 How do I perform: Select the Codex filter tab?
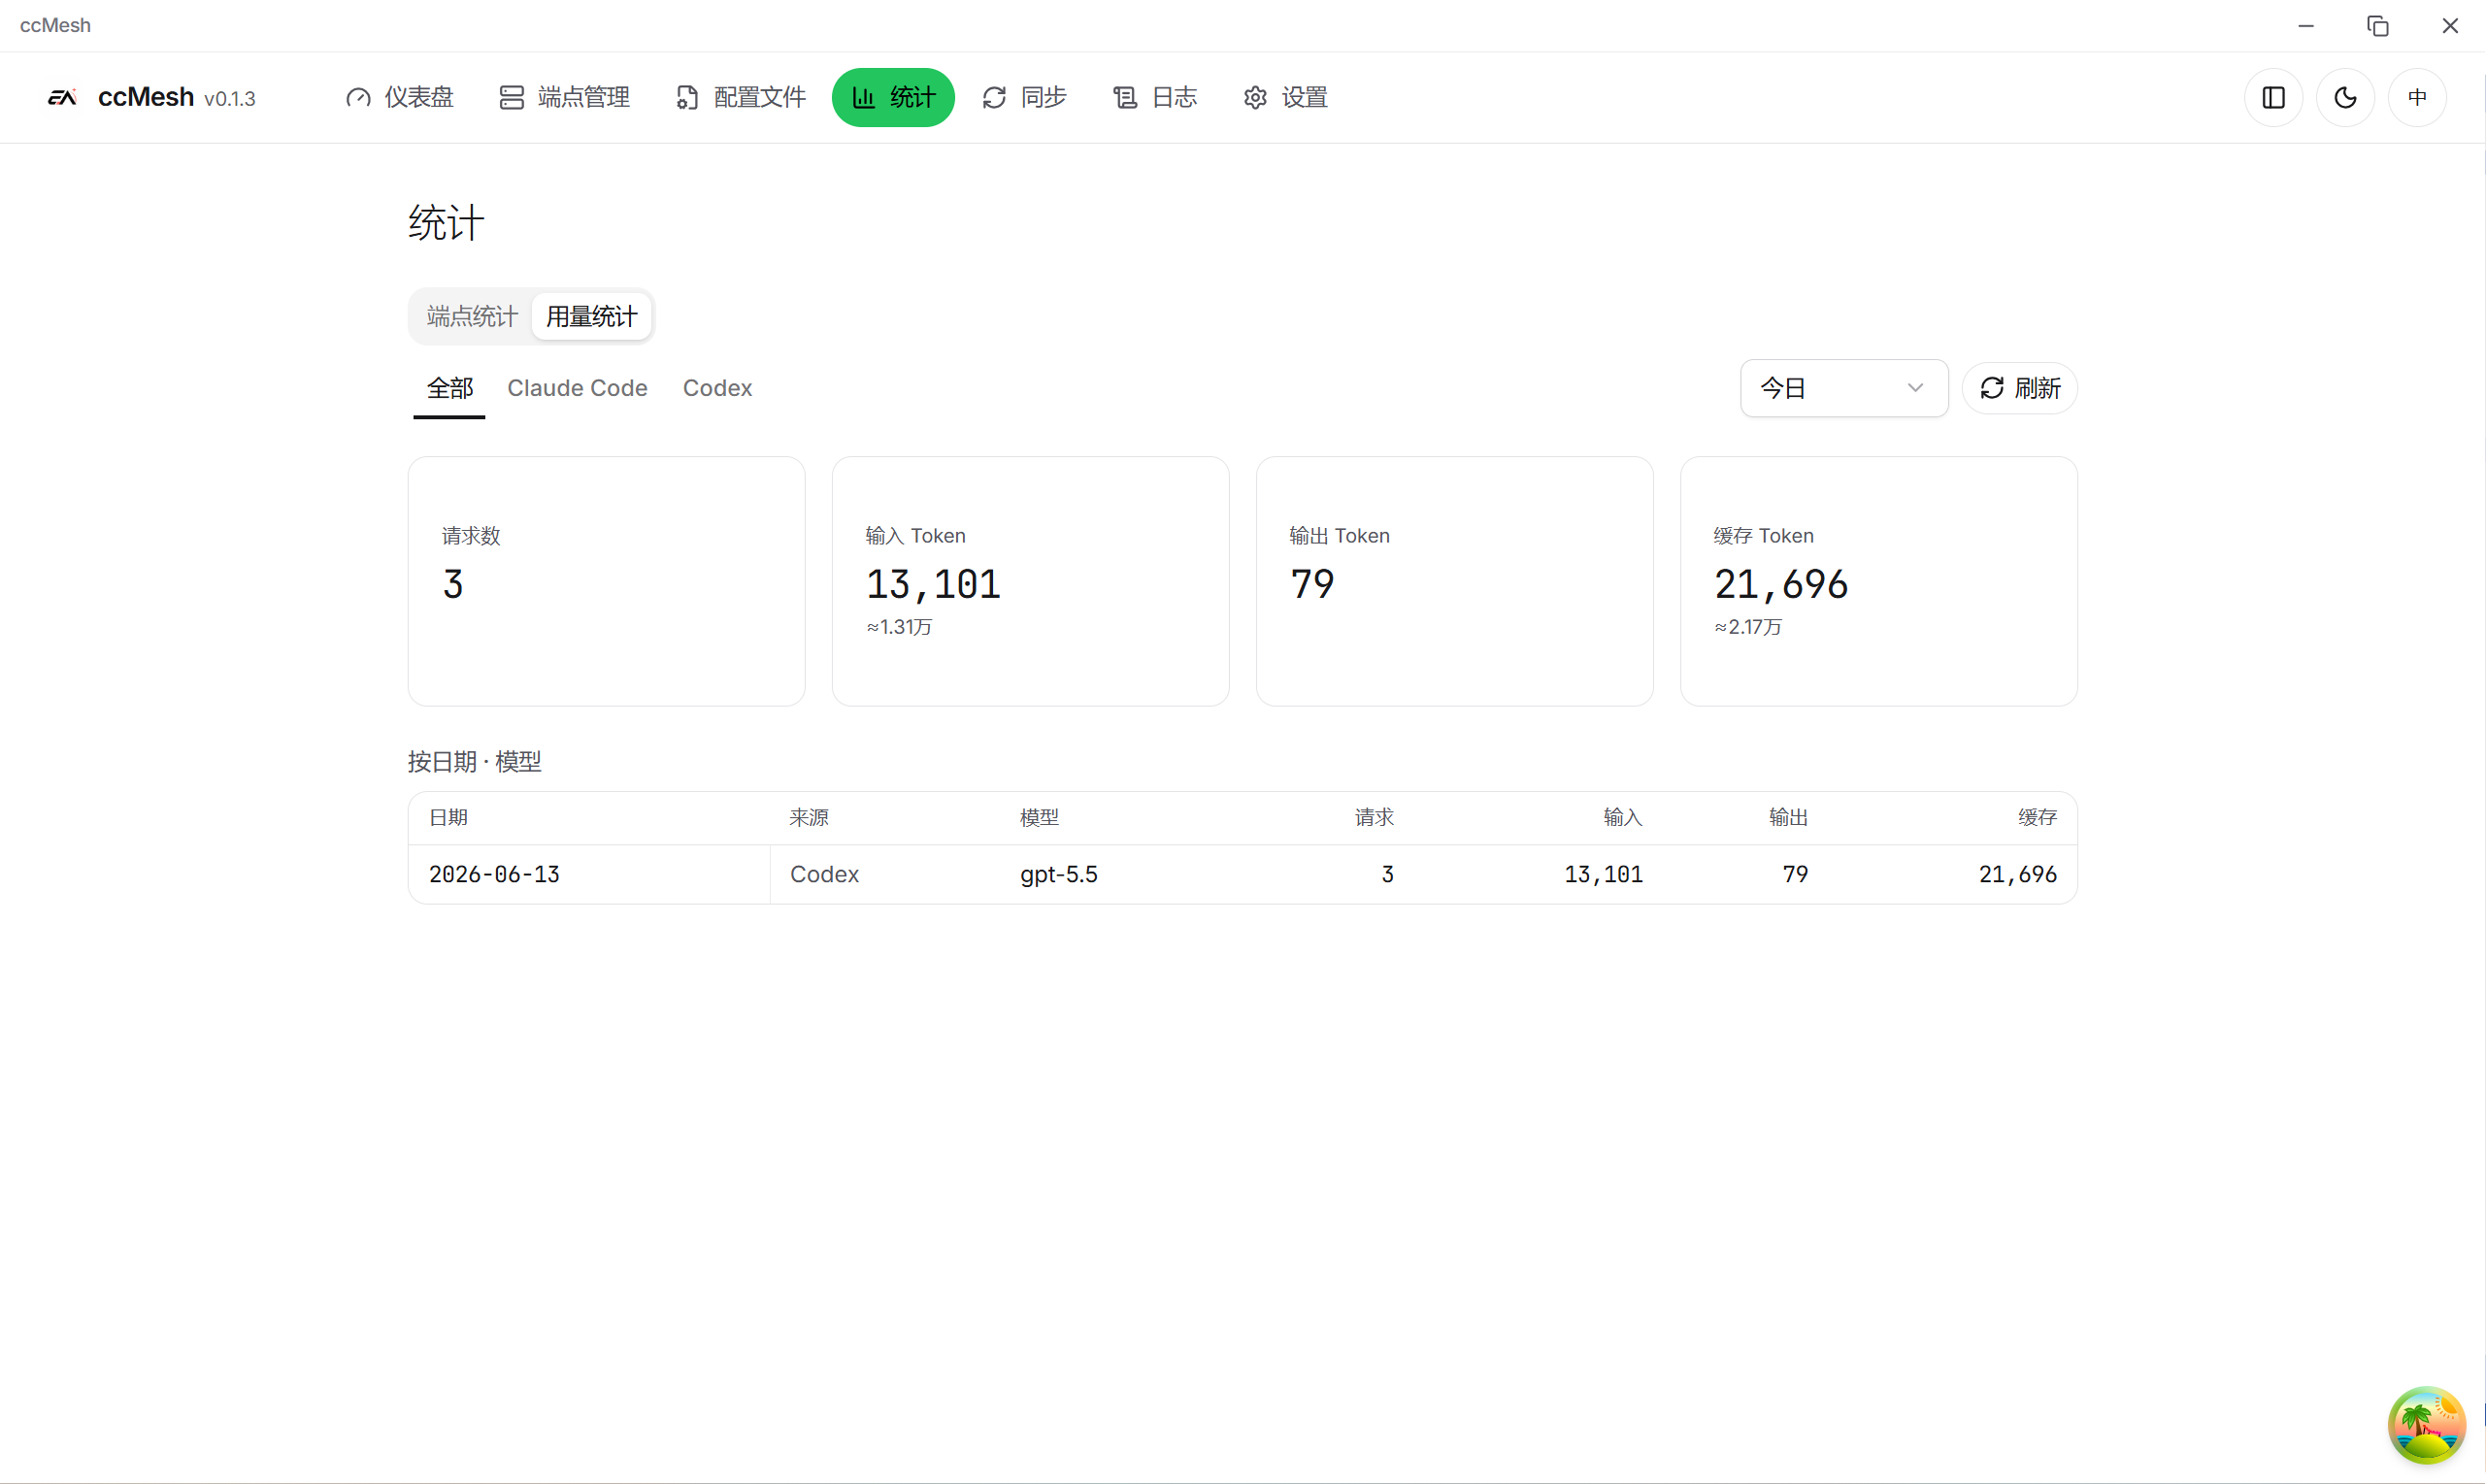click(x=717, y=388)
